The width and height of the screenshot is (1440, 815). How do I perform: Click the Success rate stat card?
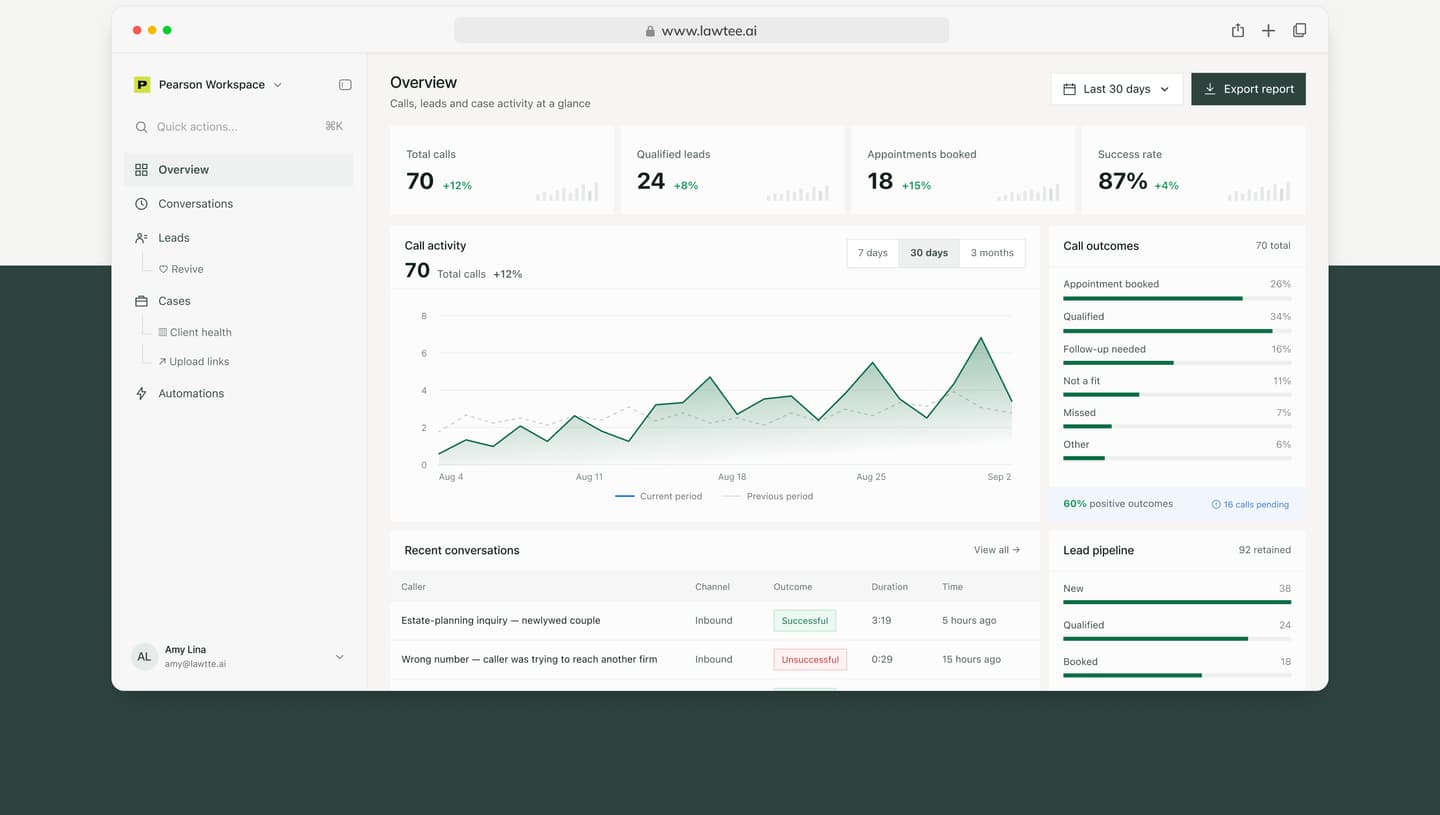1194,170
